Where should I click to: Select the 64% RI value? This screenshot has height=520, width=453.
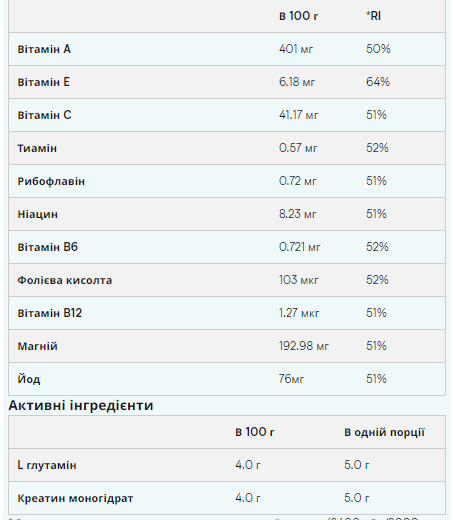point(378,82)
